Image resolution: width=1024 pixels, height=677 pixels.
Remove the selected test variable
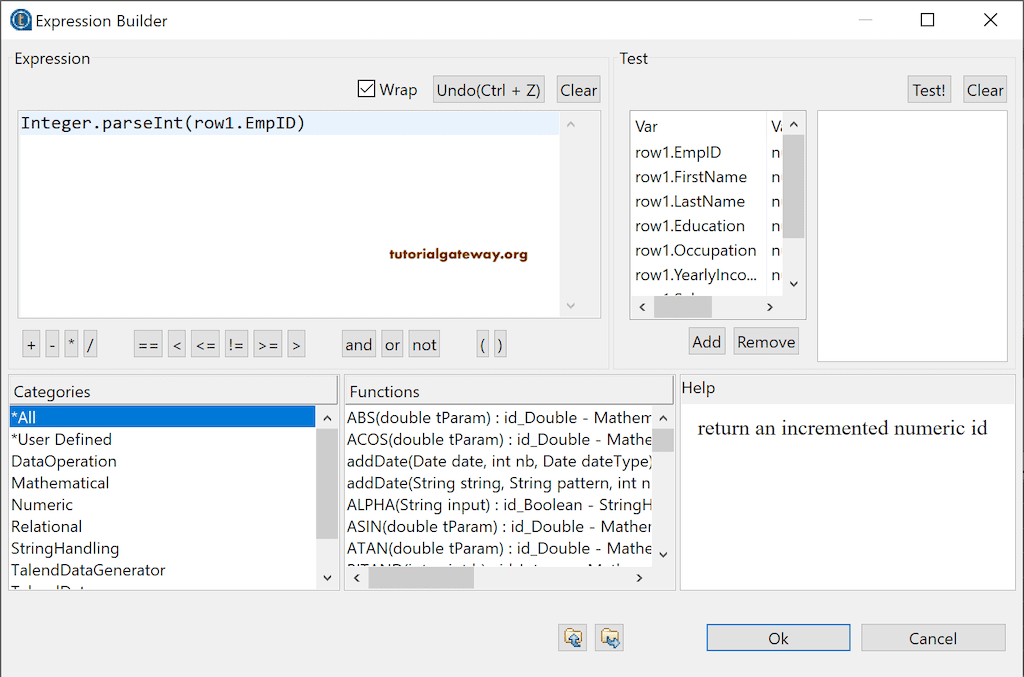pos(765,340)
